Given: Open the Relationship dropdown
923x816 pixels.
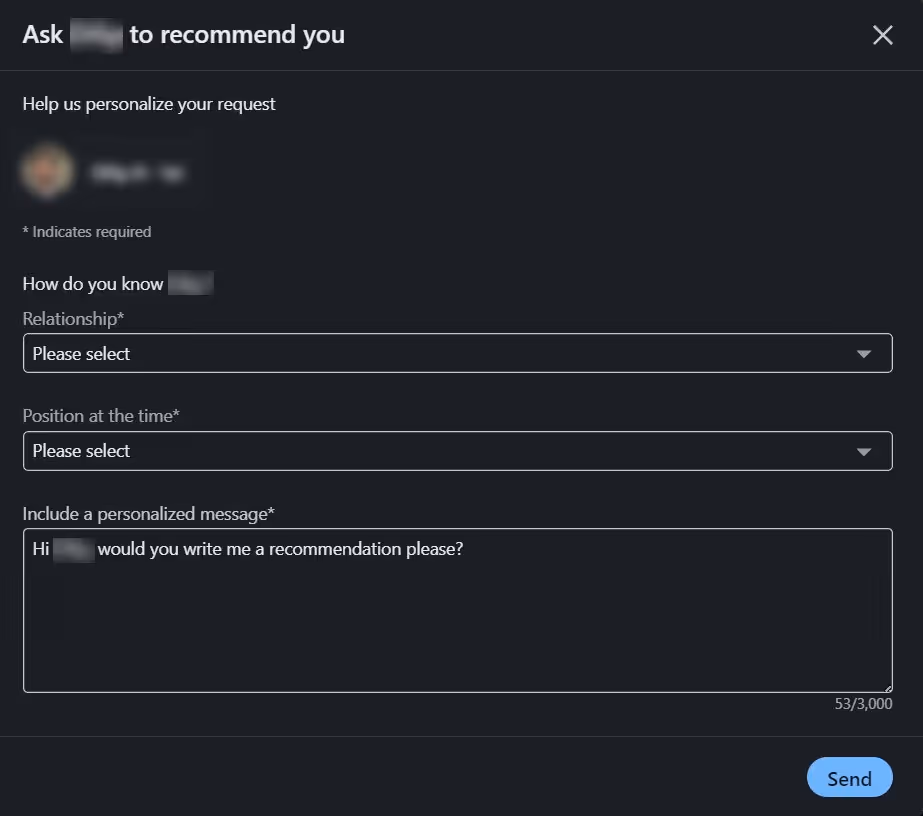Looking at the screenshot, I should (457, 353).
